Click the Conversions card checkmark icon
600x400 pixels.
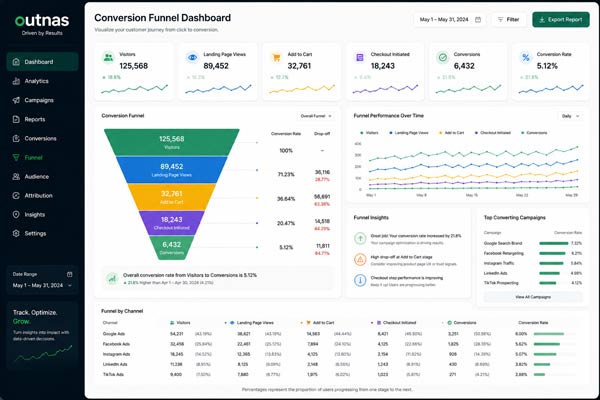point(443,57)
